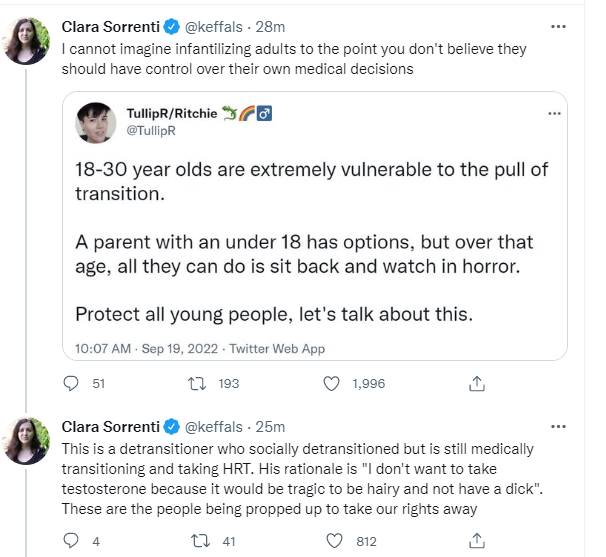Retweet the tweet showing 193 retweets
This screenshot has width=606, height=557.
[197, 383]
